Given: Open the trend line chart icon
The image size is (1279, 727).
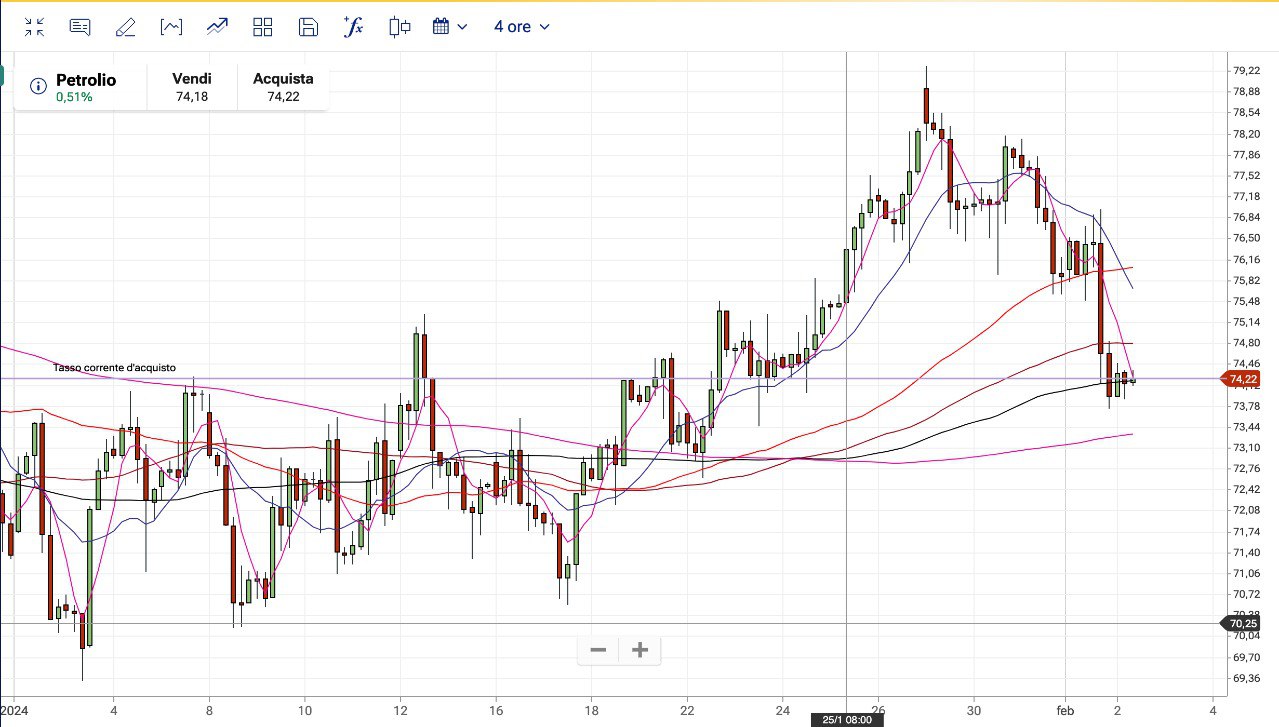Looking at the screenshot, I should point(217,27).
